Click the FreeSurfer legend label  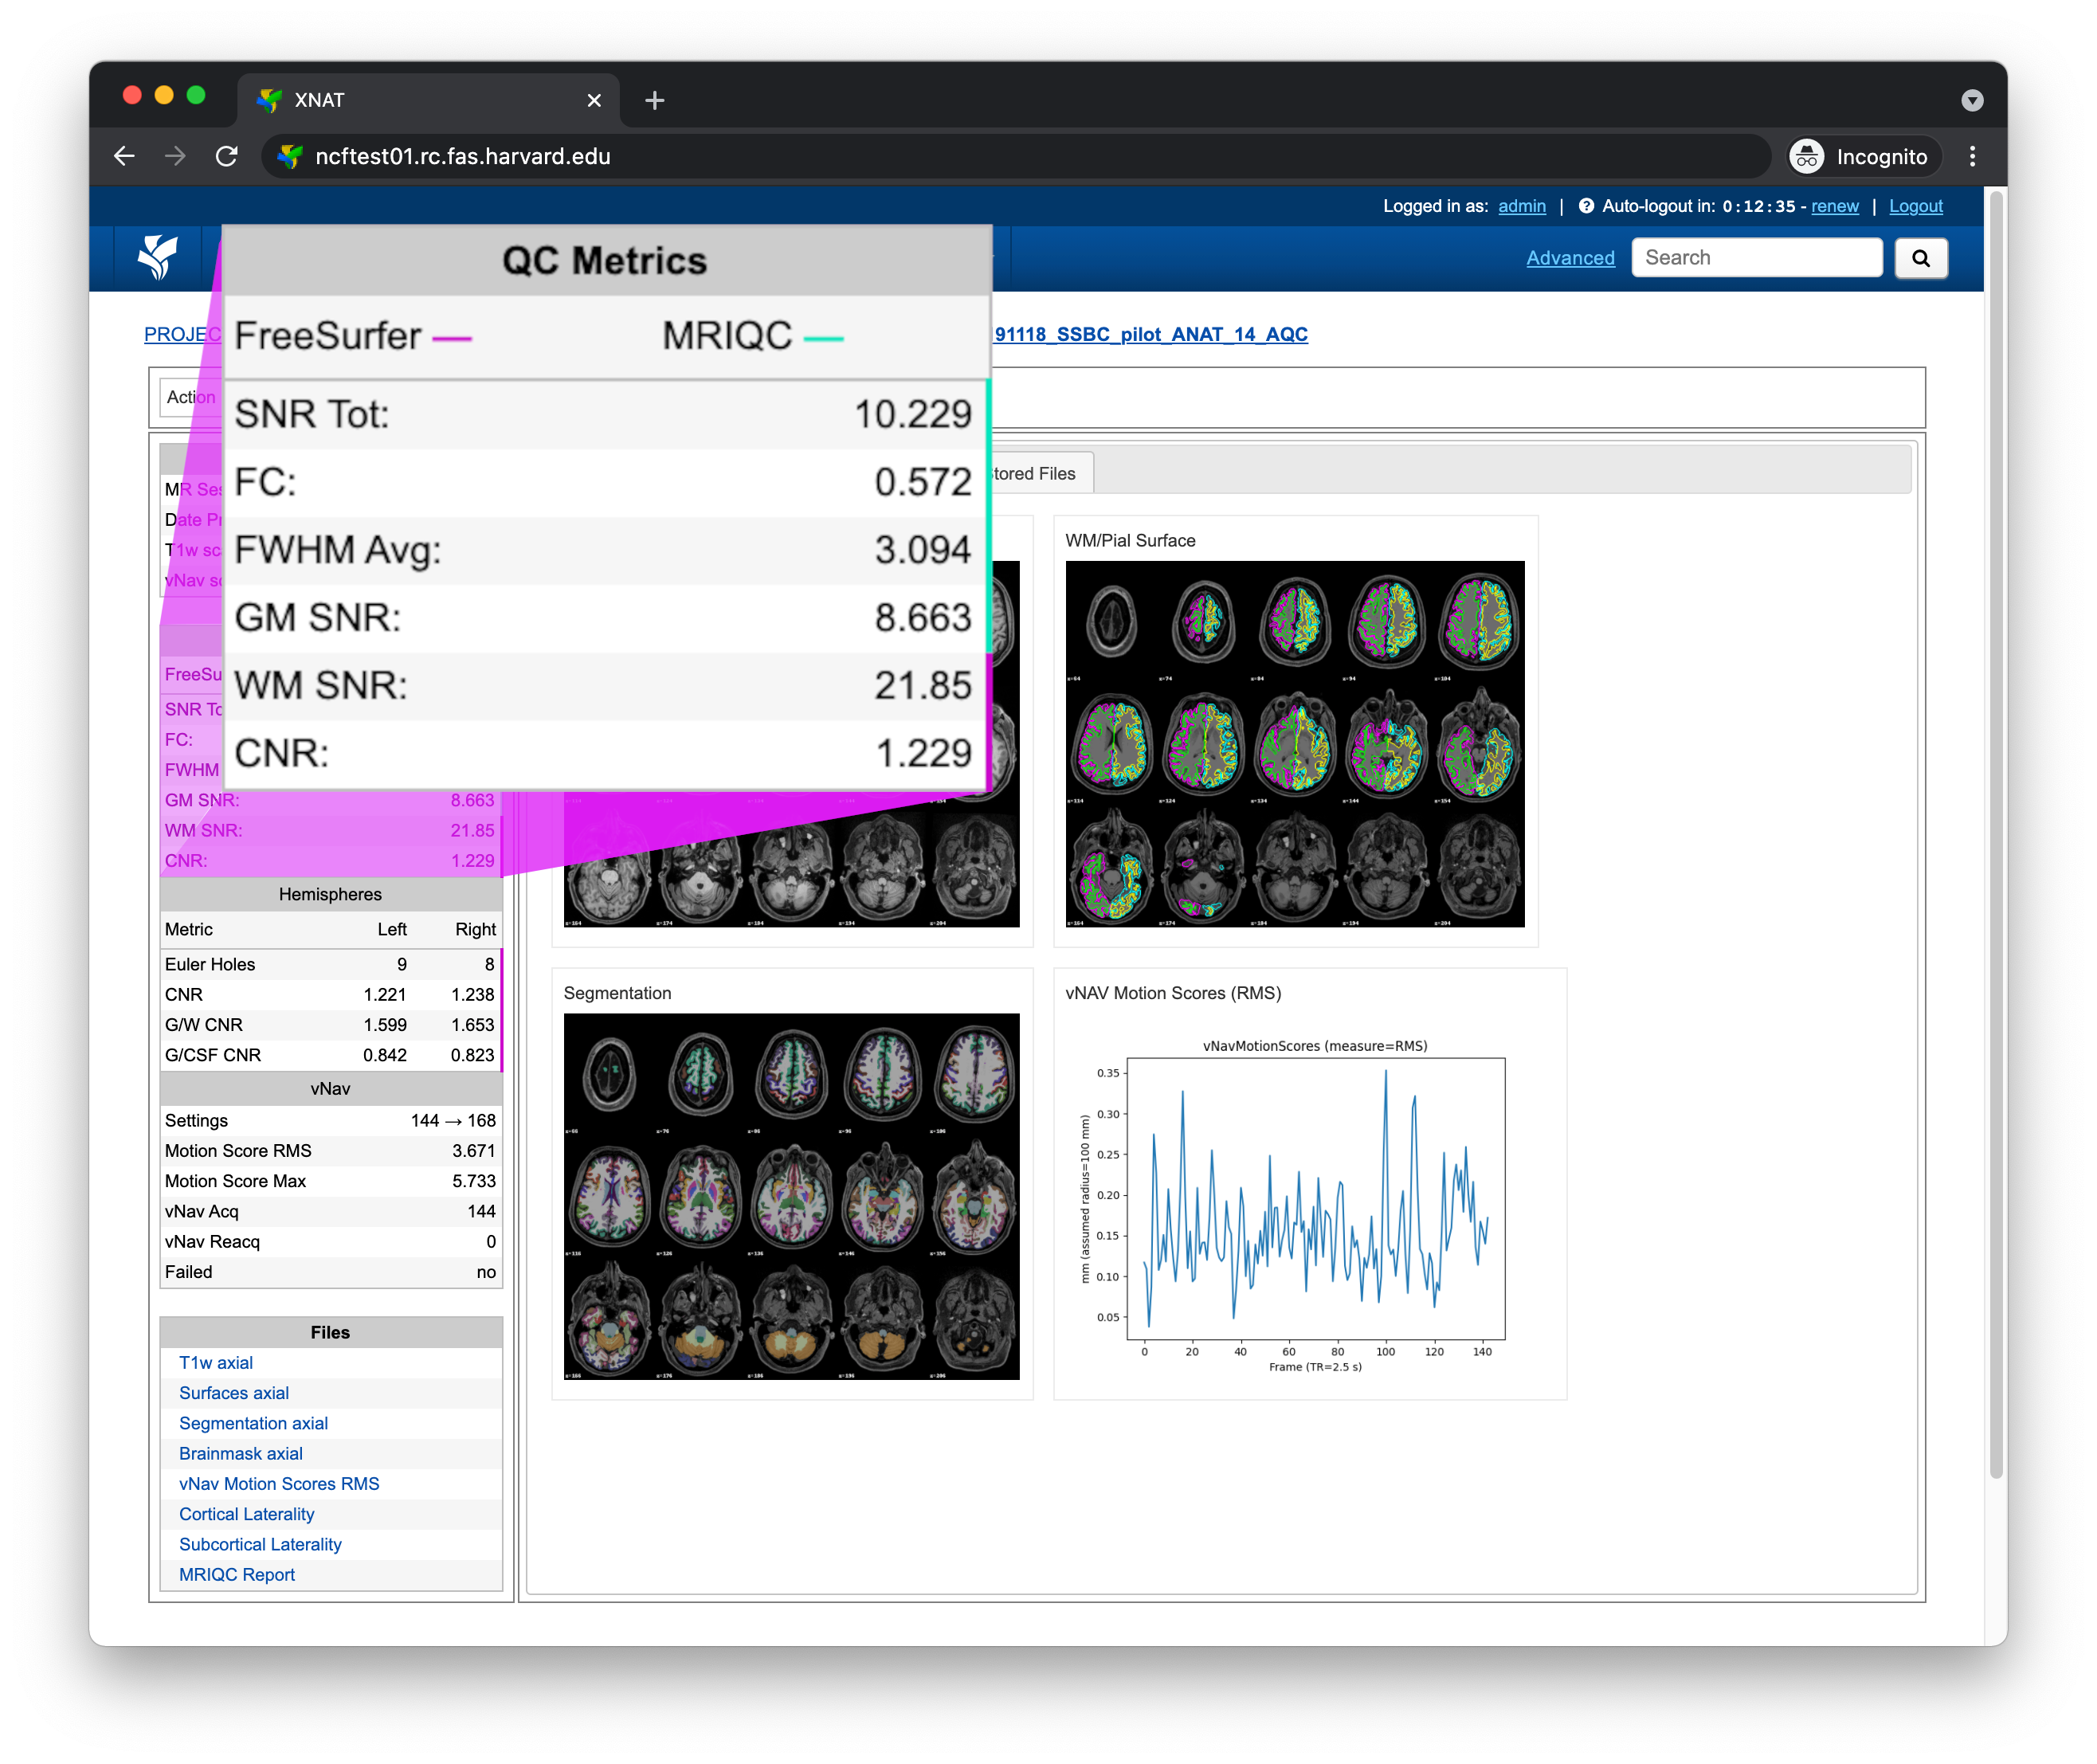tap(328, 336)
